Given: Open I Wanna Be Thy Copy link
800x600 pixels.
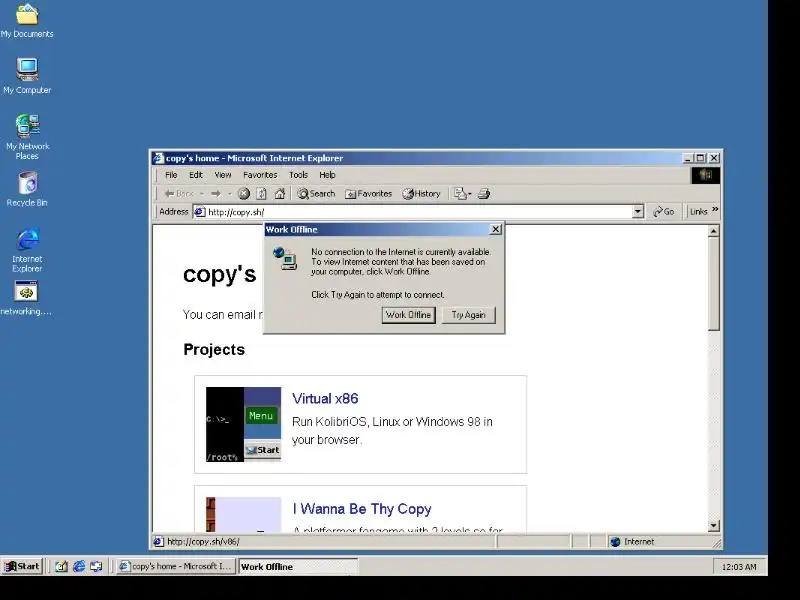Looking at the screenshot, I should [362, 509].
